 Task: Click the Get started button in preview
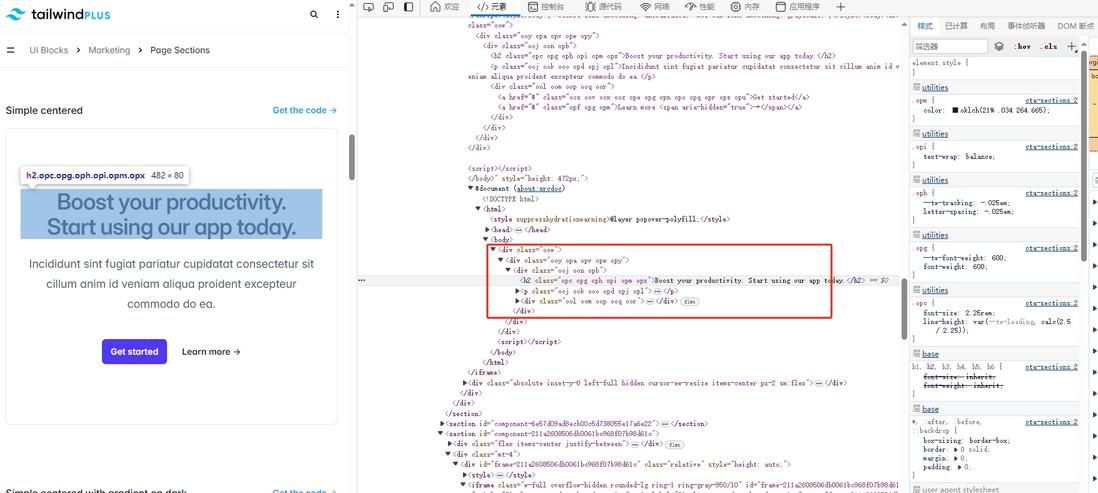click(134, 352)
